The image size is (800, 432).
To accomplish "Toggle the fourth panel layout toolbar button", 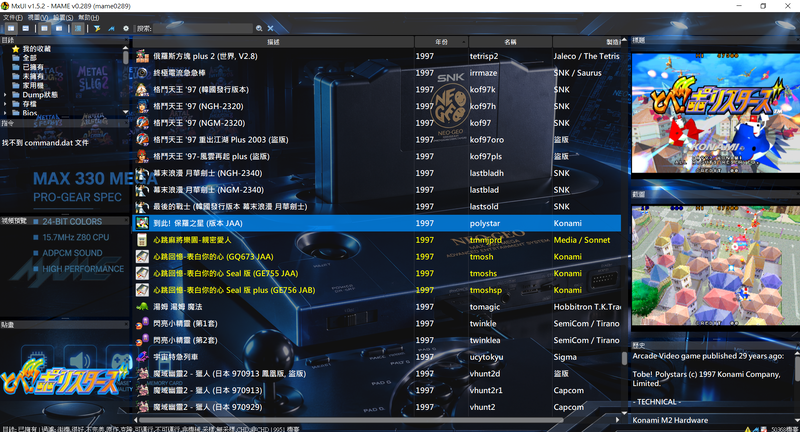I will pos(59,29).
